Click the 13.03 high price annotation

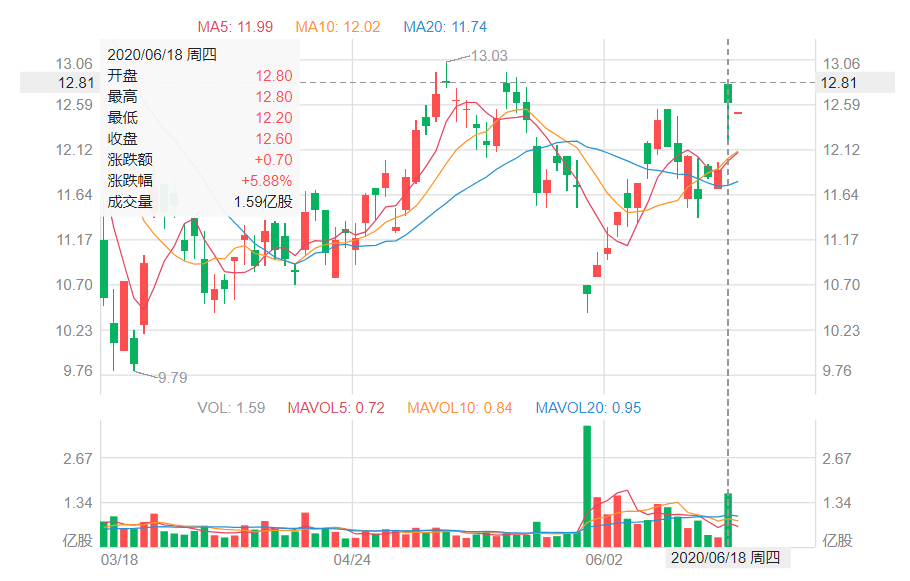pos(489,56)
